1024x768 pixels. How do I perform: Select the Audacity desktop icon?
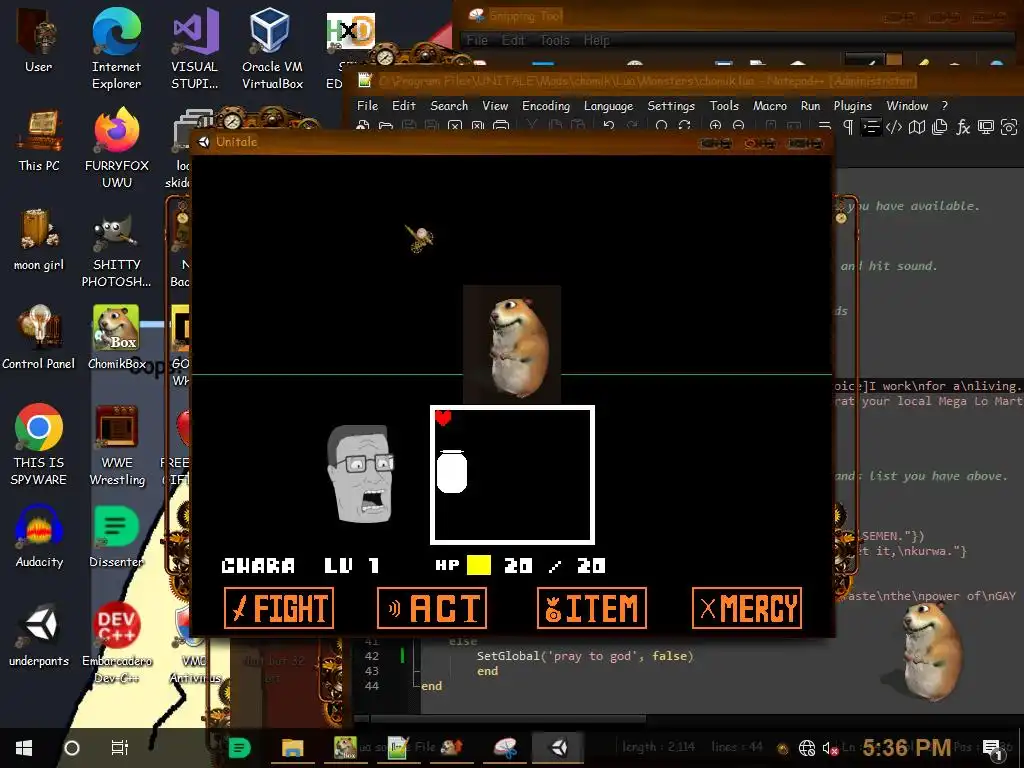click(x=39, y=536)
